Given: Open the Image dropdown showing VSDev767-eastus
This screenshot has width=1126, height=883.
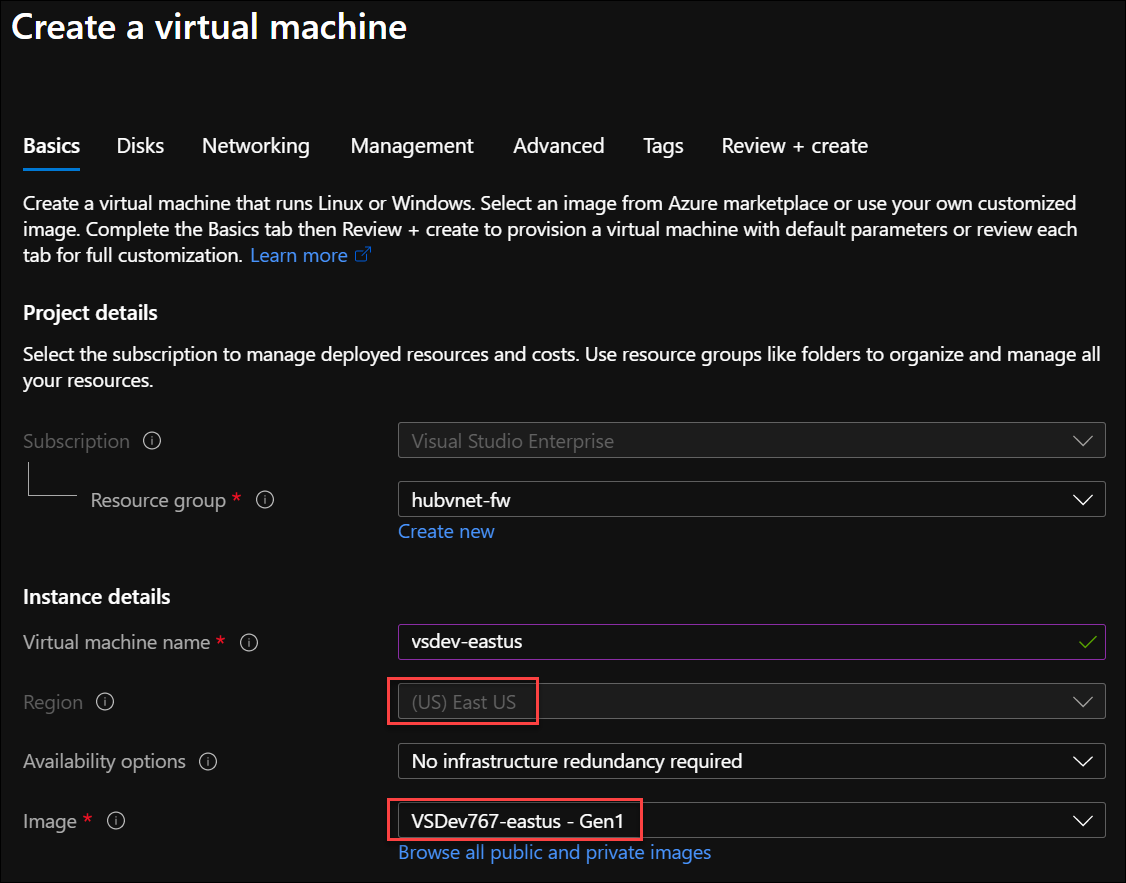Looking at the screenshot, I should coord(751,821).
